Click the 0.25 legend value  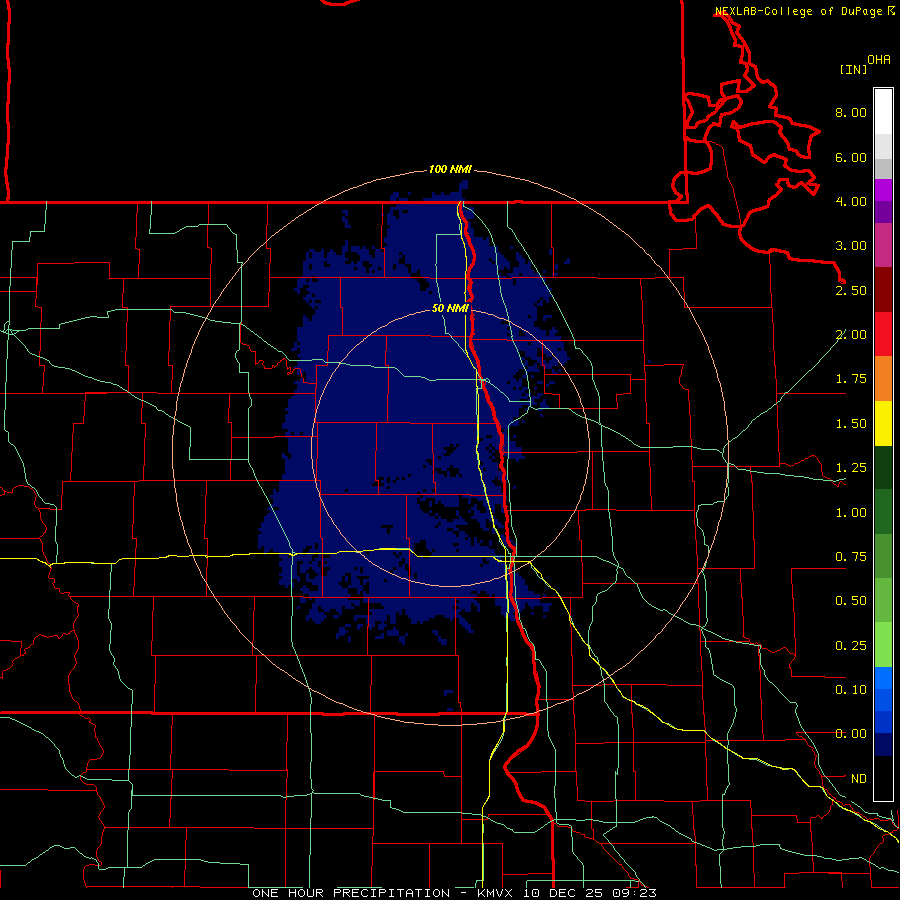[x=851, y=646]
